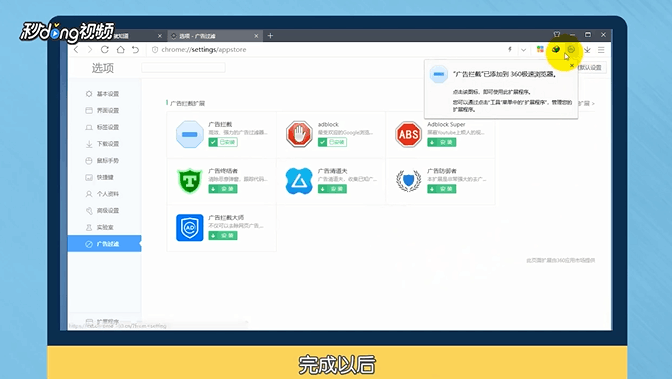Click the 广告拦截 extension title
Screen dimensions: 672x379
click(220, 124)
